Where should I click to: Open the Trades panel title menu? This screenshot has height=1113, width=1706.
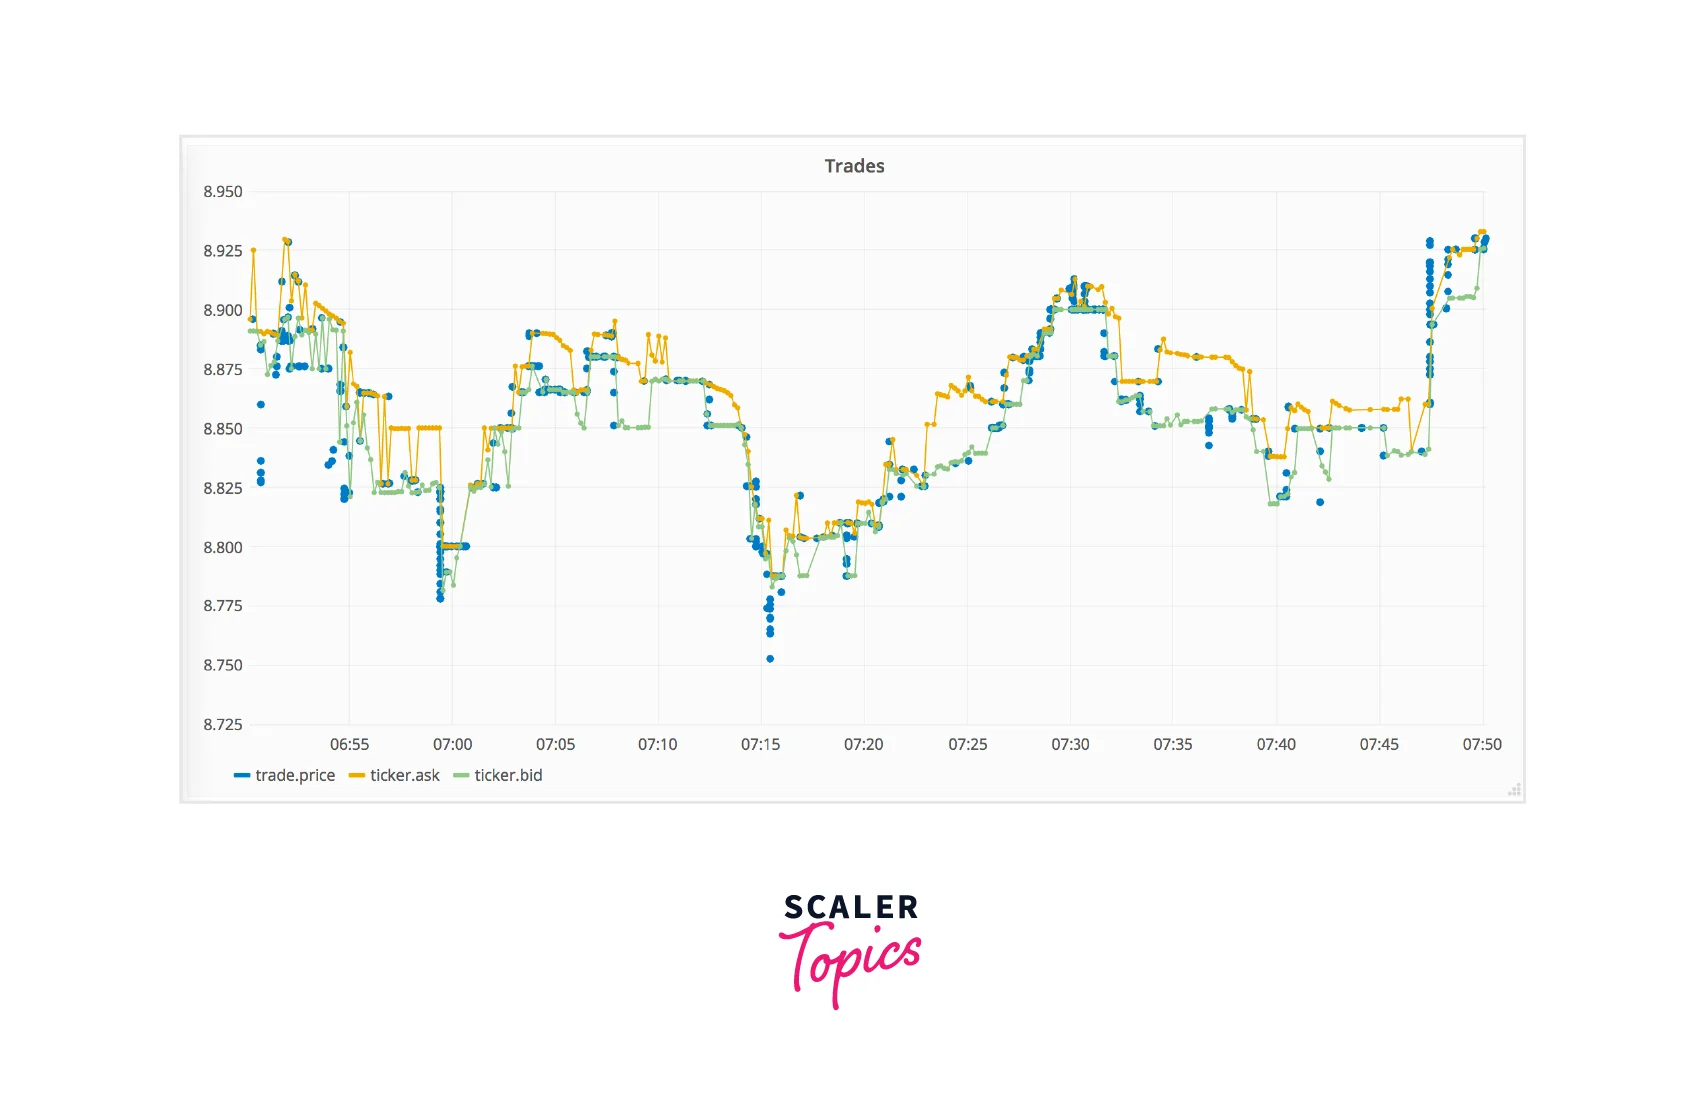[854, 166]
